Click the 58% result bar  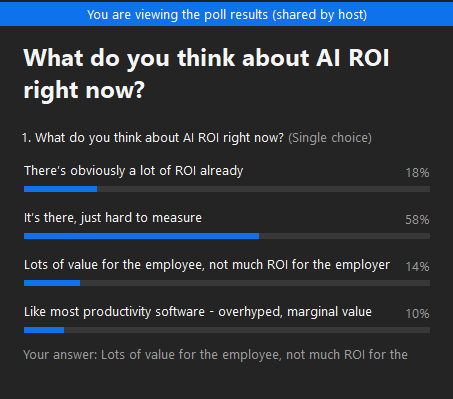[227, 236]
